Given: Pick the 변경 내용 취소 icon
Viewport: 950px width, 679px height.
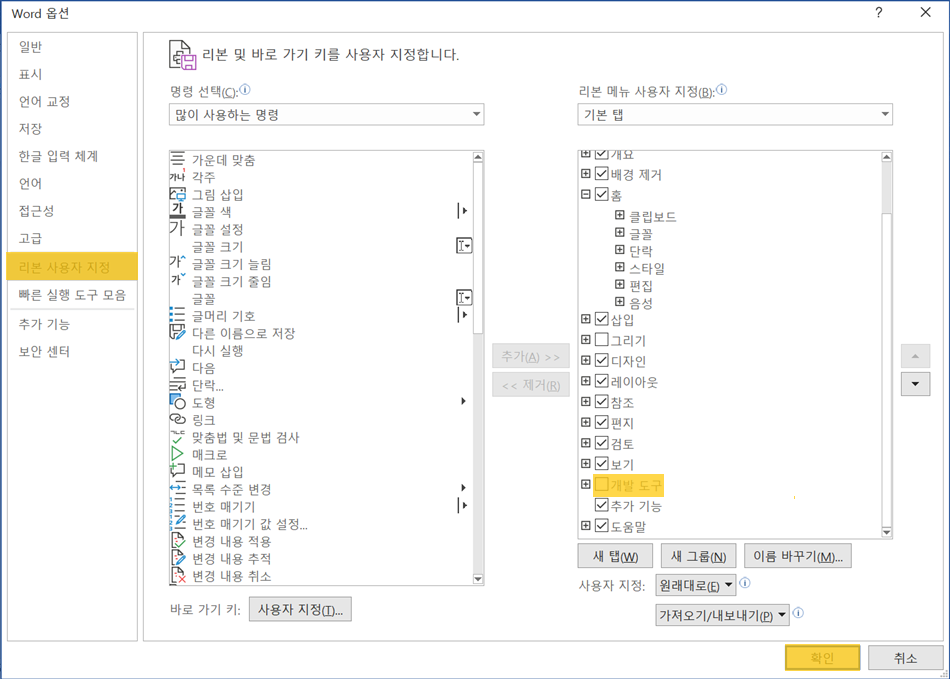Looking at the screenshot, I should coord(178,575).
